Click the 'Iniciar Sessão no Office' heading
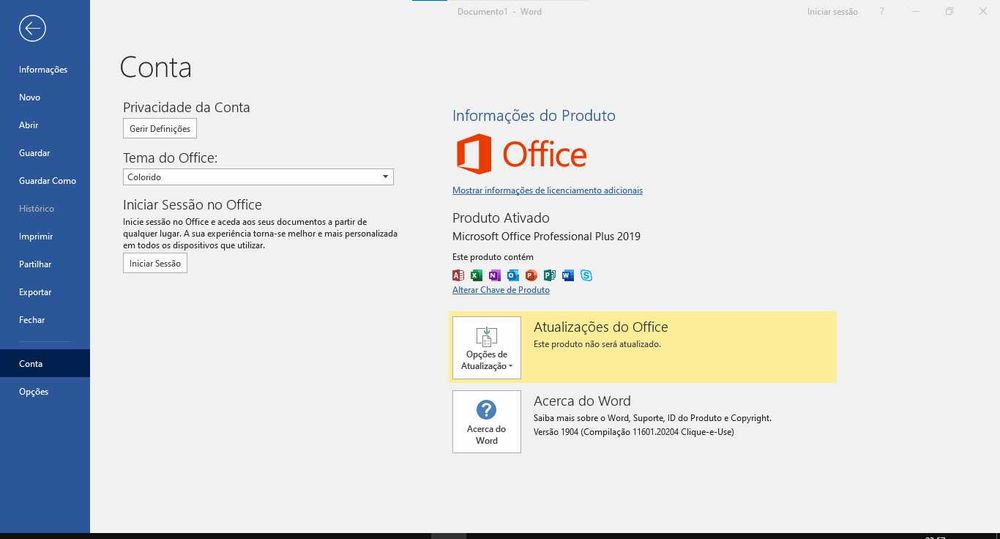1000x539 pixels. 193,205
